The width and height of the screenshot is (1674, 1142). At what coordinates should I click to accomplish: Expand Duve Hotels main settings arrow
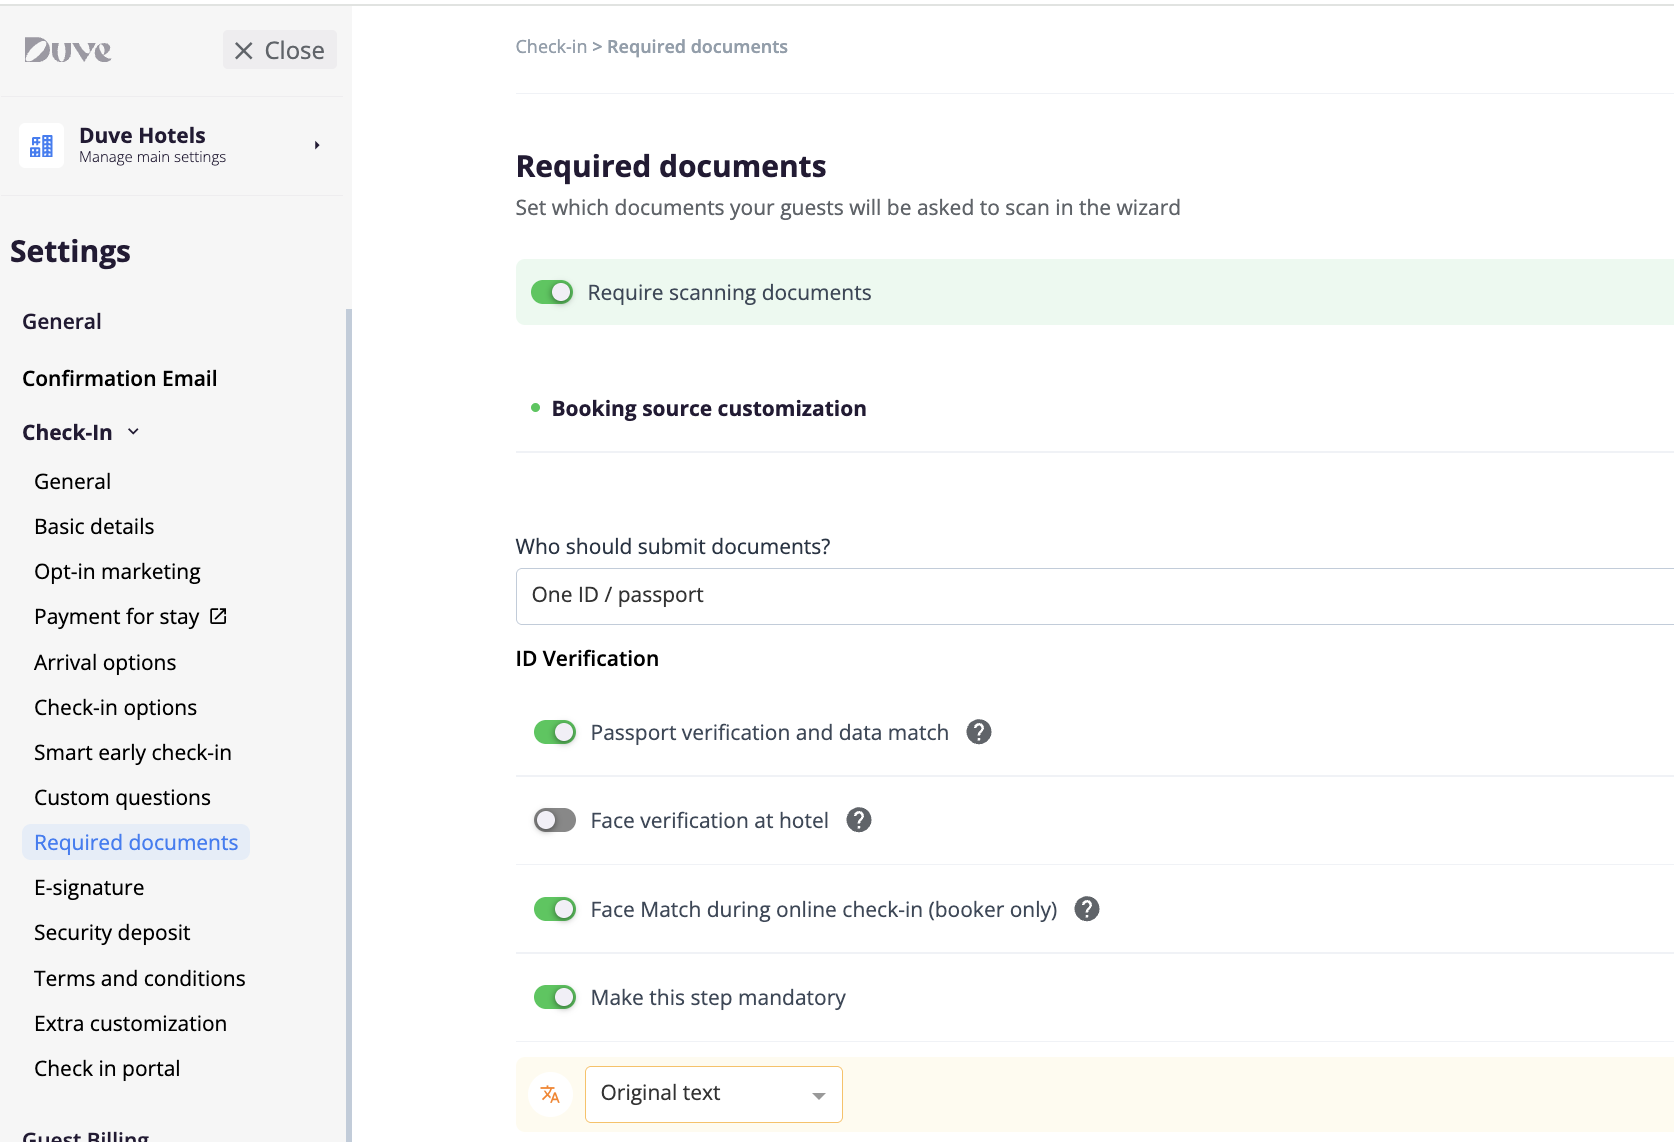(317, 146)
